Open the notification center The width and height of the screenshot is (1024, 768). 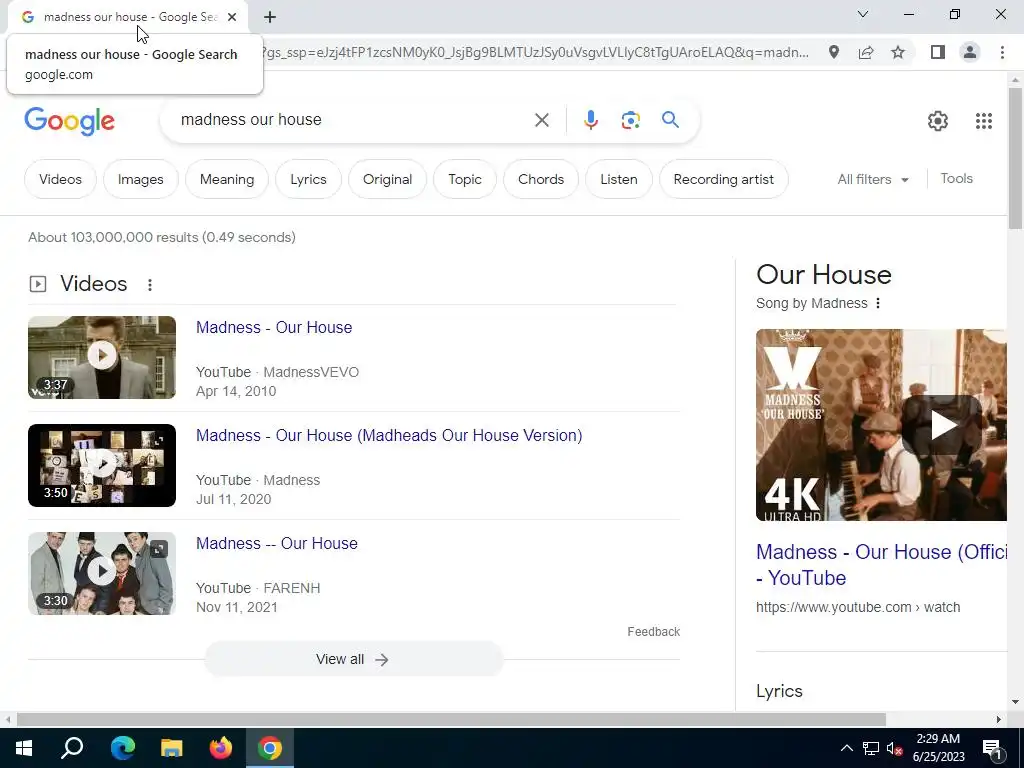pos(993,748)
